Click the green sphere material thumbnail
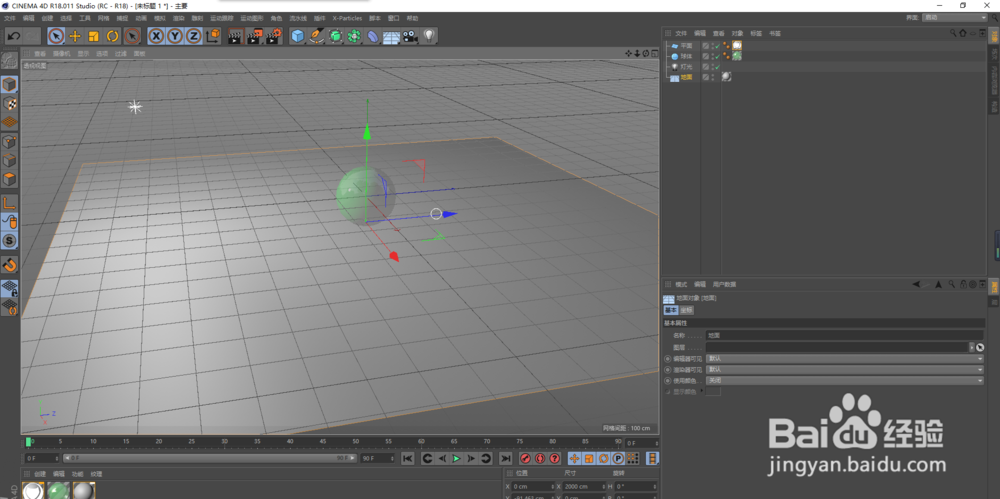This screenshot has width=1000, height=499. click(58, 490)
